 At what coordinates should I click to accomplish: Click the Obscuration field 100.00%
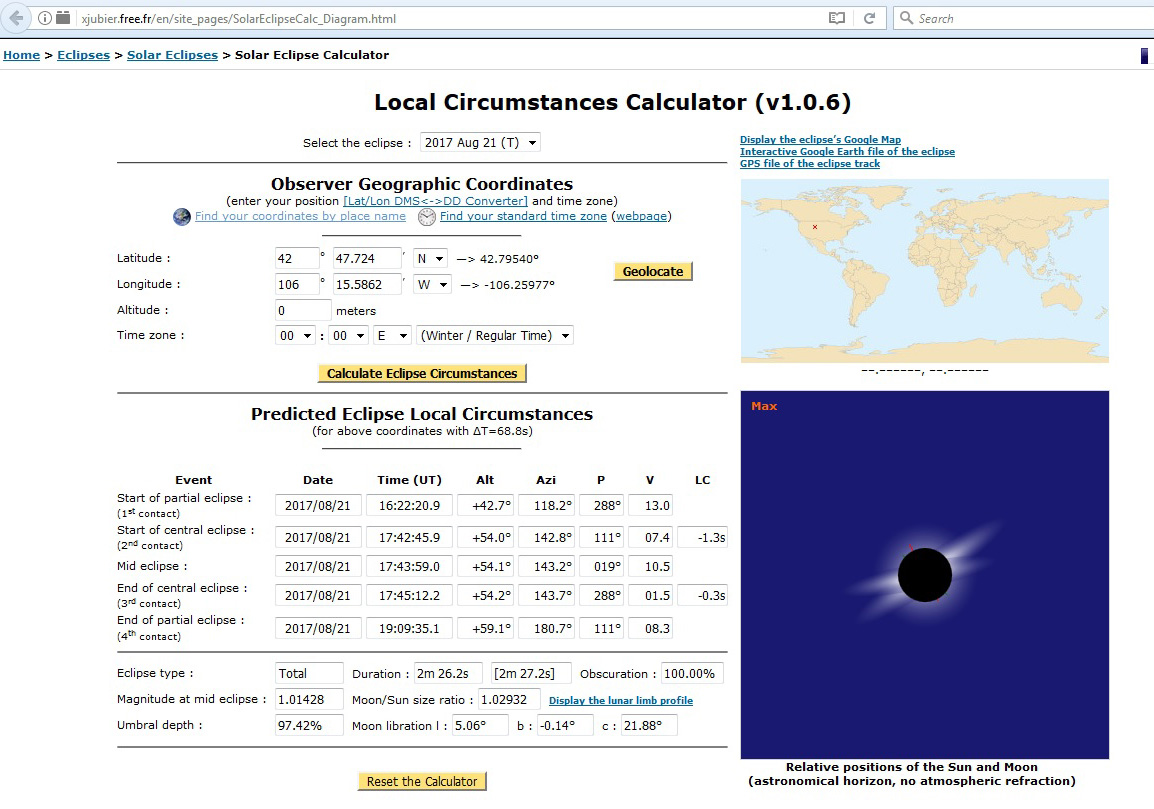pyautogui.click(x=693, y=674)
